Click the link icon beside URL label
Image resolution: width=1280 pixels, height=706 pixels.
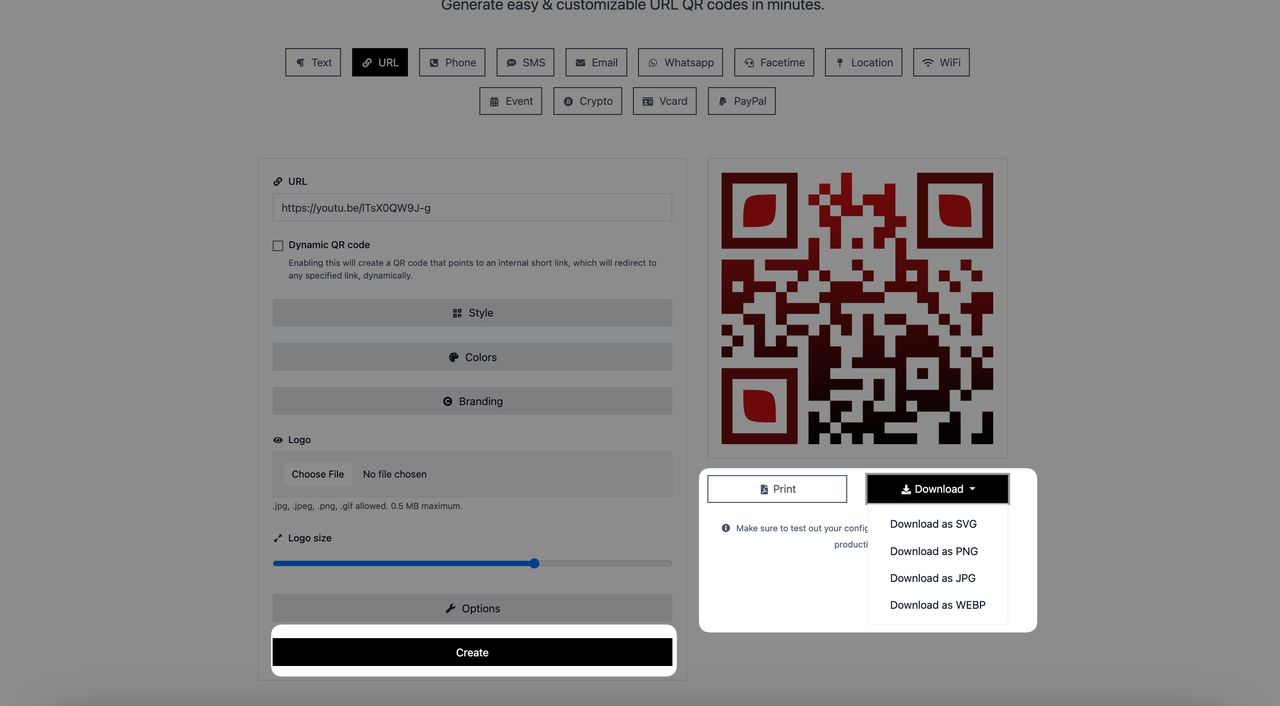[x=278, y=182]
